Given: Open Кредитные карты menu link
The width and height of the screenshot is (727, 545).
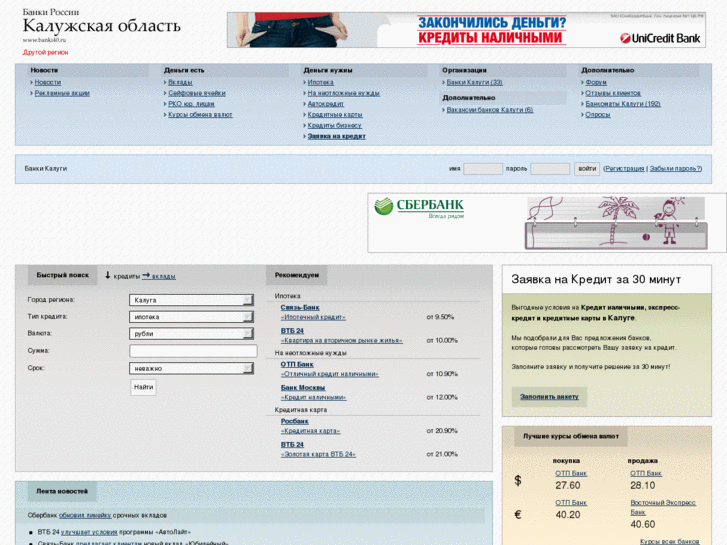Looking at the screenshot, I should coord(335,114).
